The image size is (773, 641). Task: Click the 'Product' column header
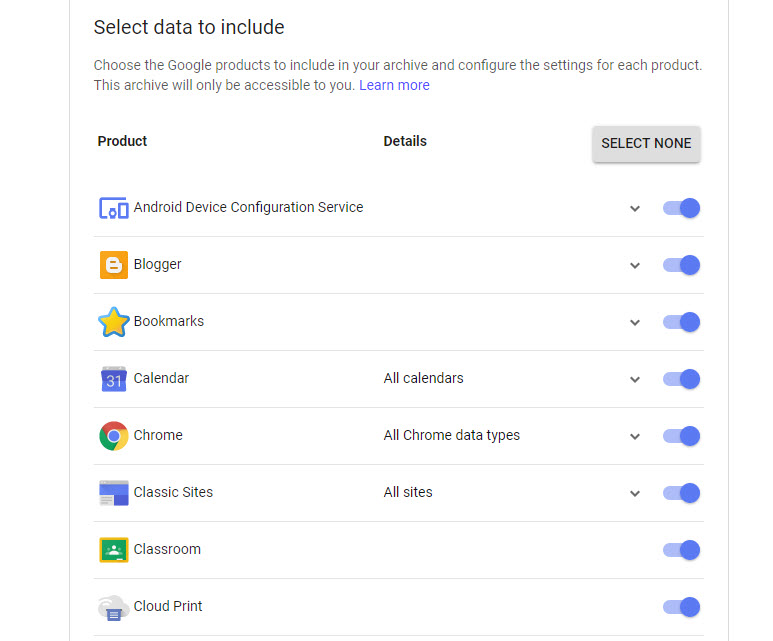122,141
